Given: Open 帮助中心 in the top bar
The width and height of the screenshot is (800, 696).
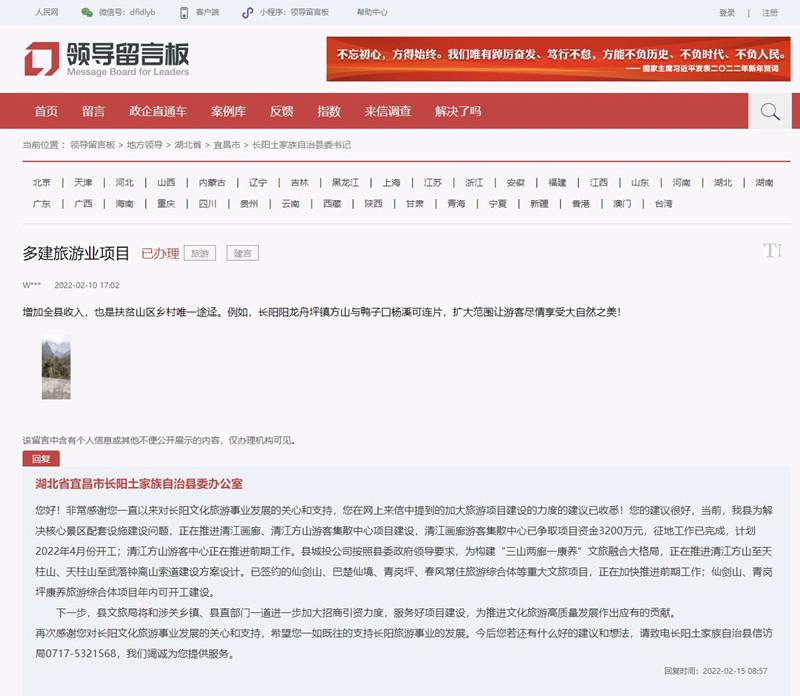Looking at the screenshot, I should 372,13.
